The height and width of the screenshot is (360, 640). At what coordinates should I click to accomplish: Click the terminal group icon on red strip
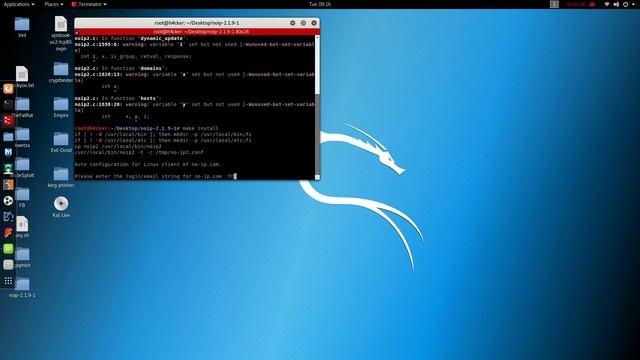point(78,32)
